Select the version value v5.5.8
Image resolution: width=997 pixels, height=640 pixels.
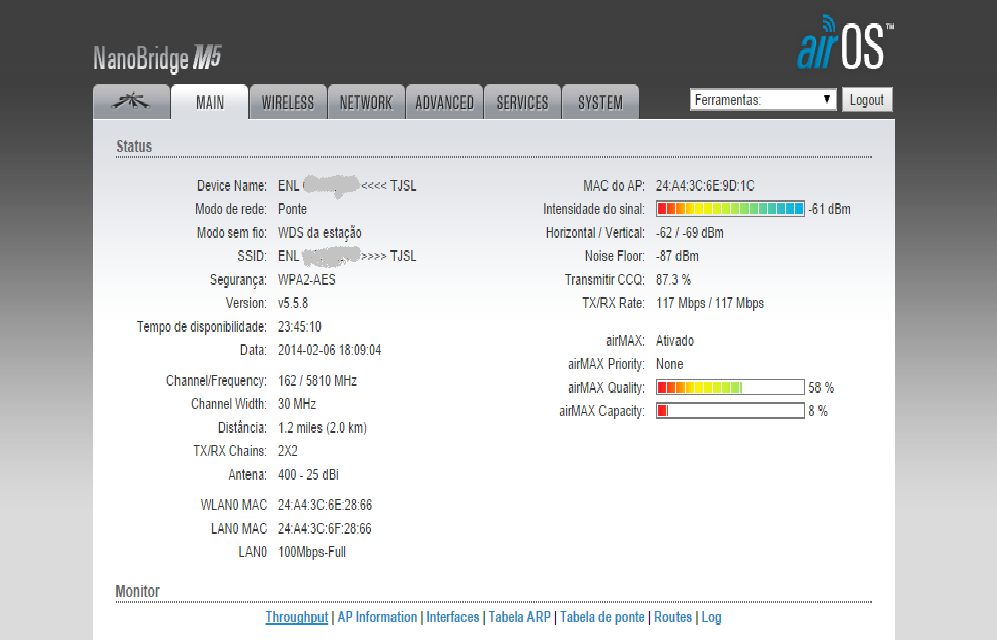point(293,303)
